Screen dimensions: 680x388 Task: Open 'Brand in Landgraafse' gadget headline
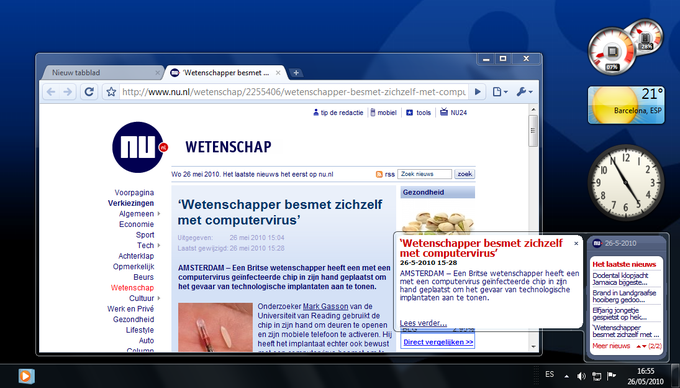coord(624,296)
